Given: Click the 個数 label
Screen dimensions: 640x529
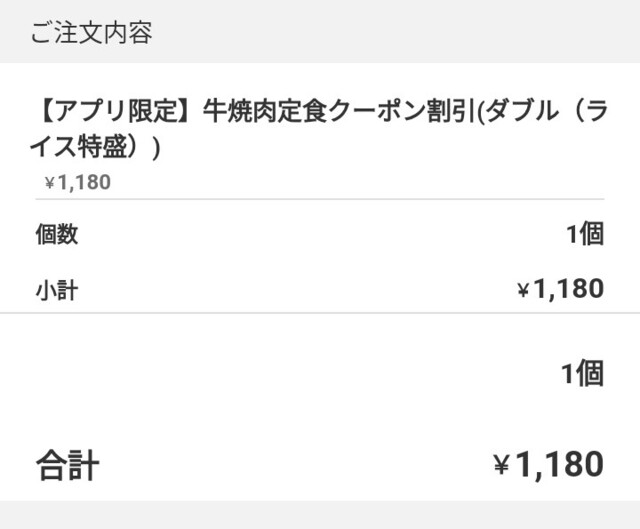Looking at the screenshot, I should (56, 235).
